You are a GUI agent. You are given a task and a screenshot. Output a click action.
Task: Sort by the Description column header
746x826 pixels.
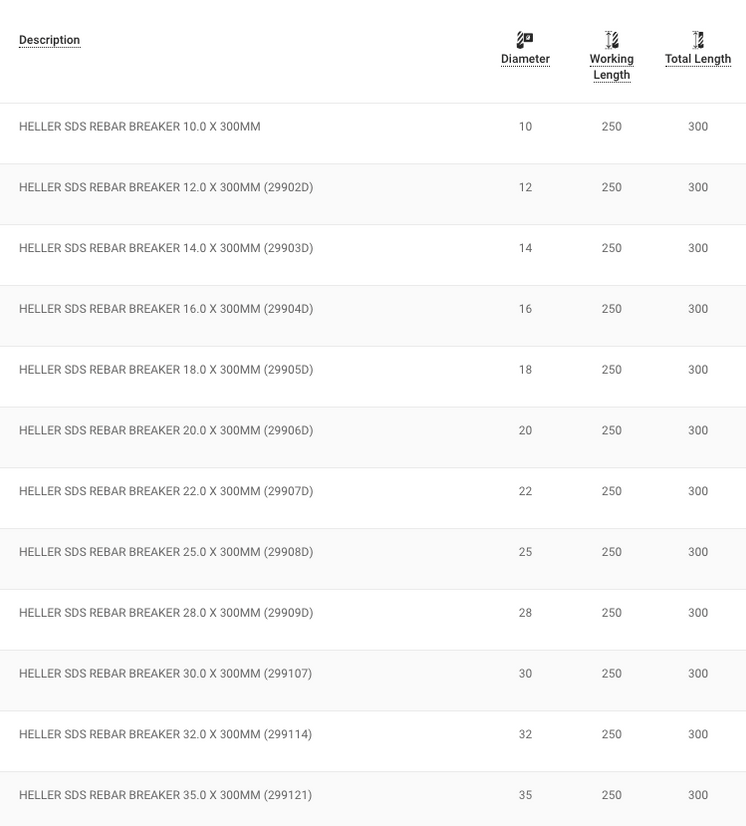click(49, 40)
